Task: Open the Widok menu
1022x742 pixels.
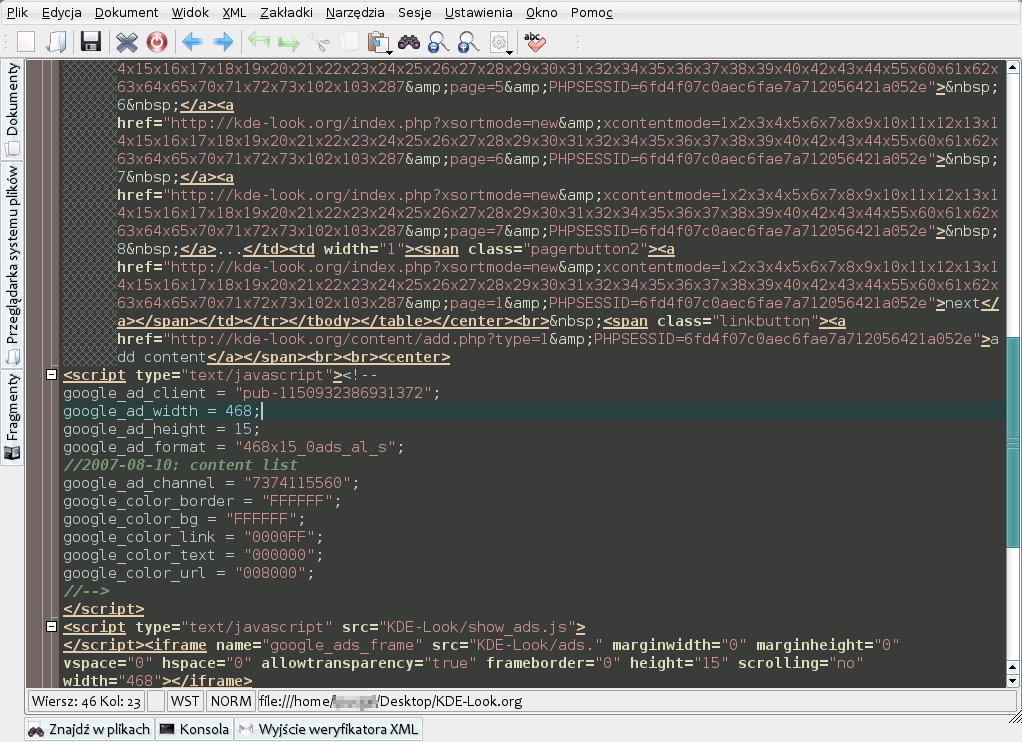Action: (190, 12)
